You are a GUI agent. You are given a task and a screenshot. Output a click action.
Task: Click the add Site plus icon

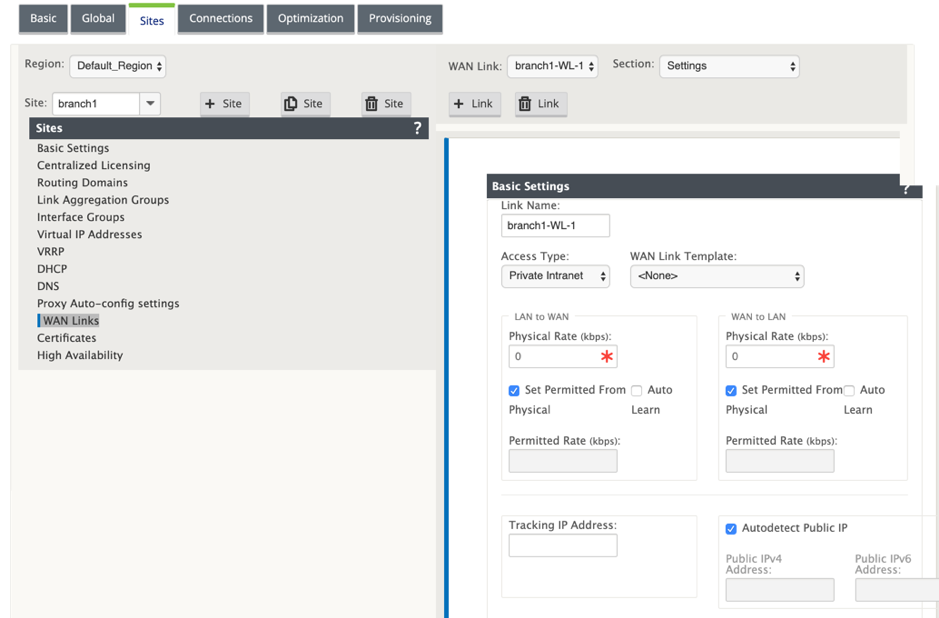(x=210, y=104)
